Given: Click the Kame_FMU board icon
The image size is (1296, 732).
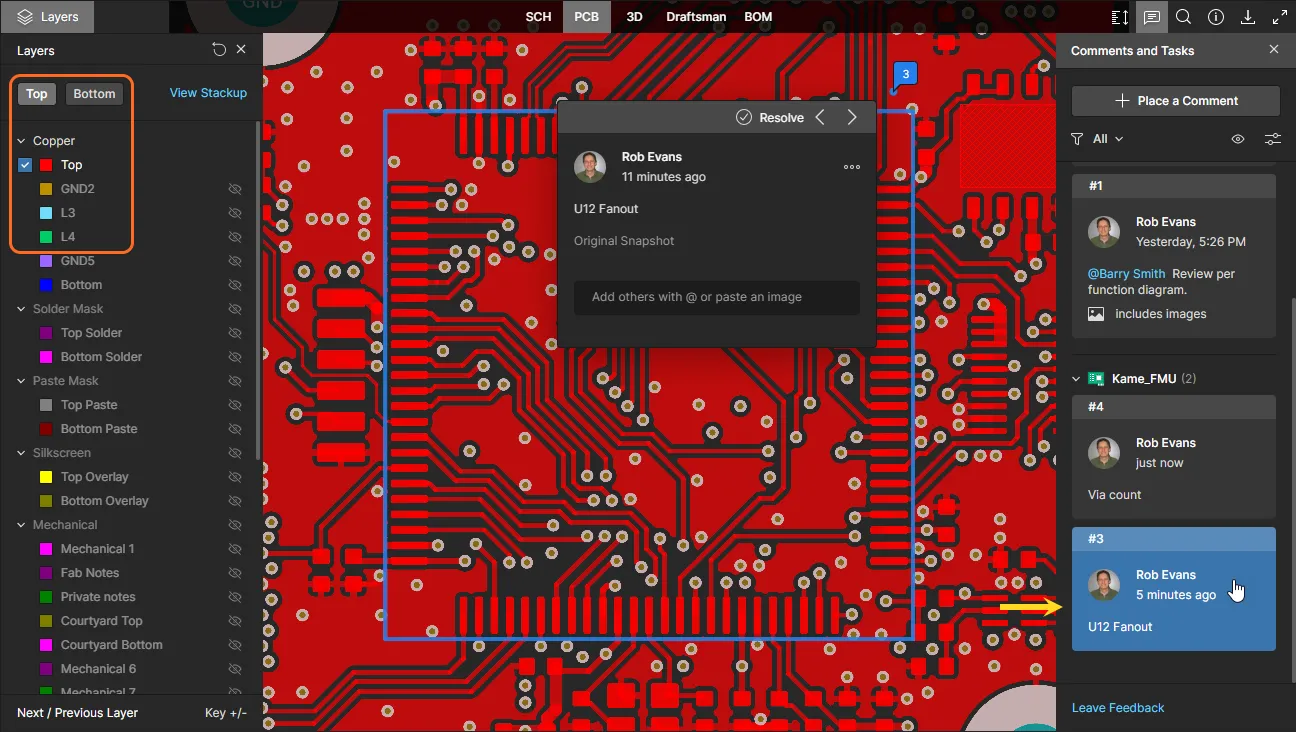Looking at the screenshot, I should [1096, 379].
